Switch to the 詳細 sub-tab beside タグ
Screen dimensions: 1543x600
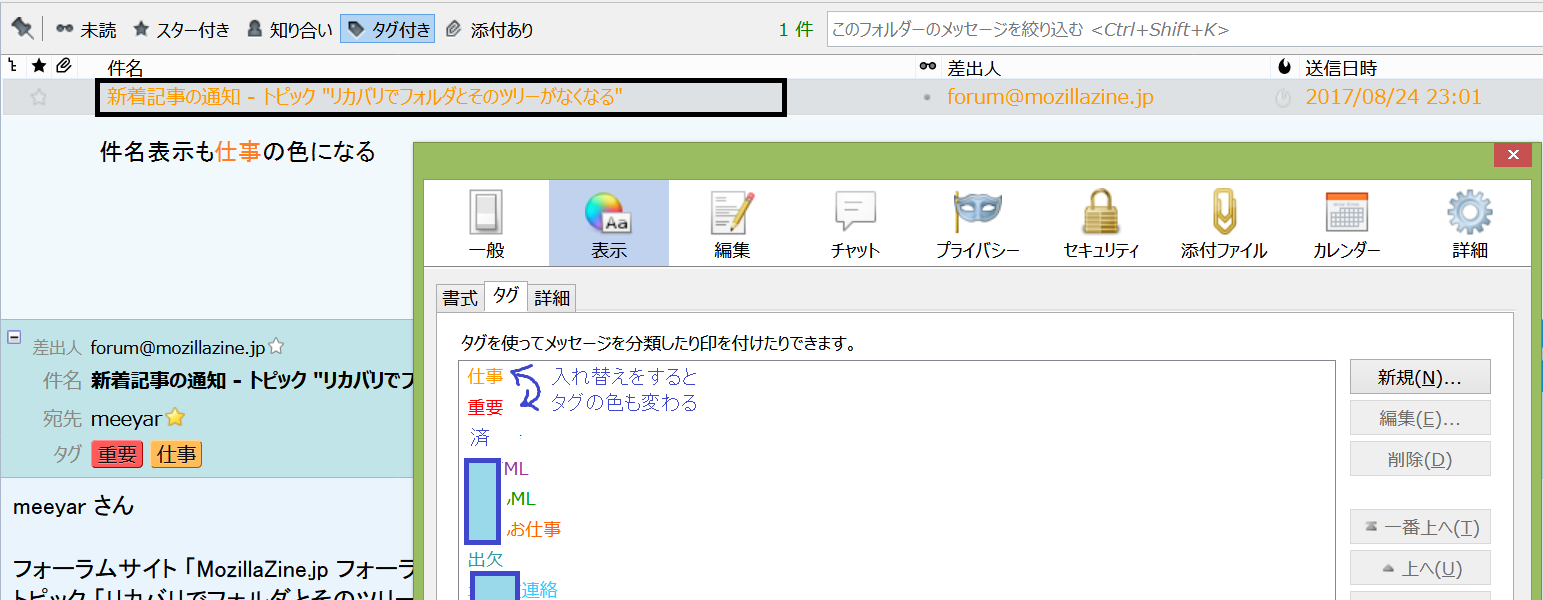pos(552,298)
